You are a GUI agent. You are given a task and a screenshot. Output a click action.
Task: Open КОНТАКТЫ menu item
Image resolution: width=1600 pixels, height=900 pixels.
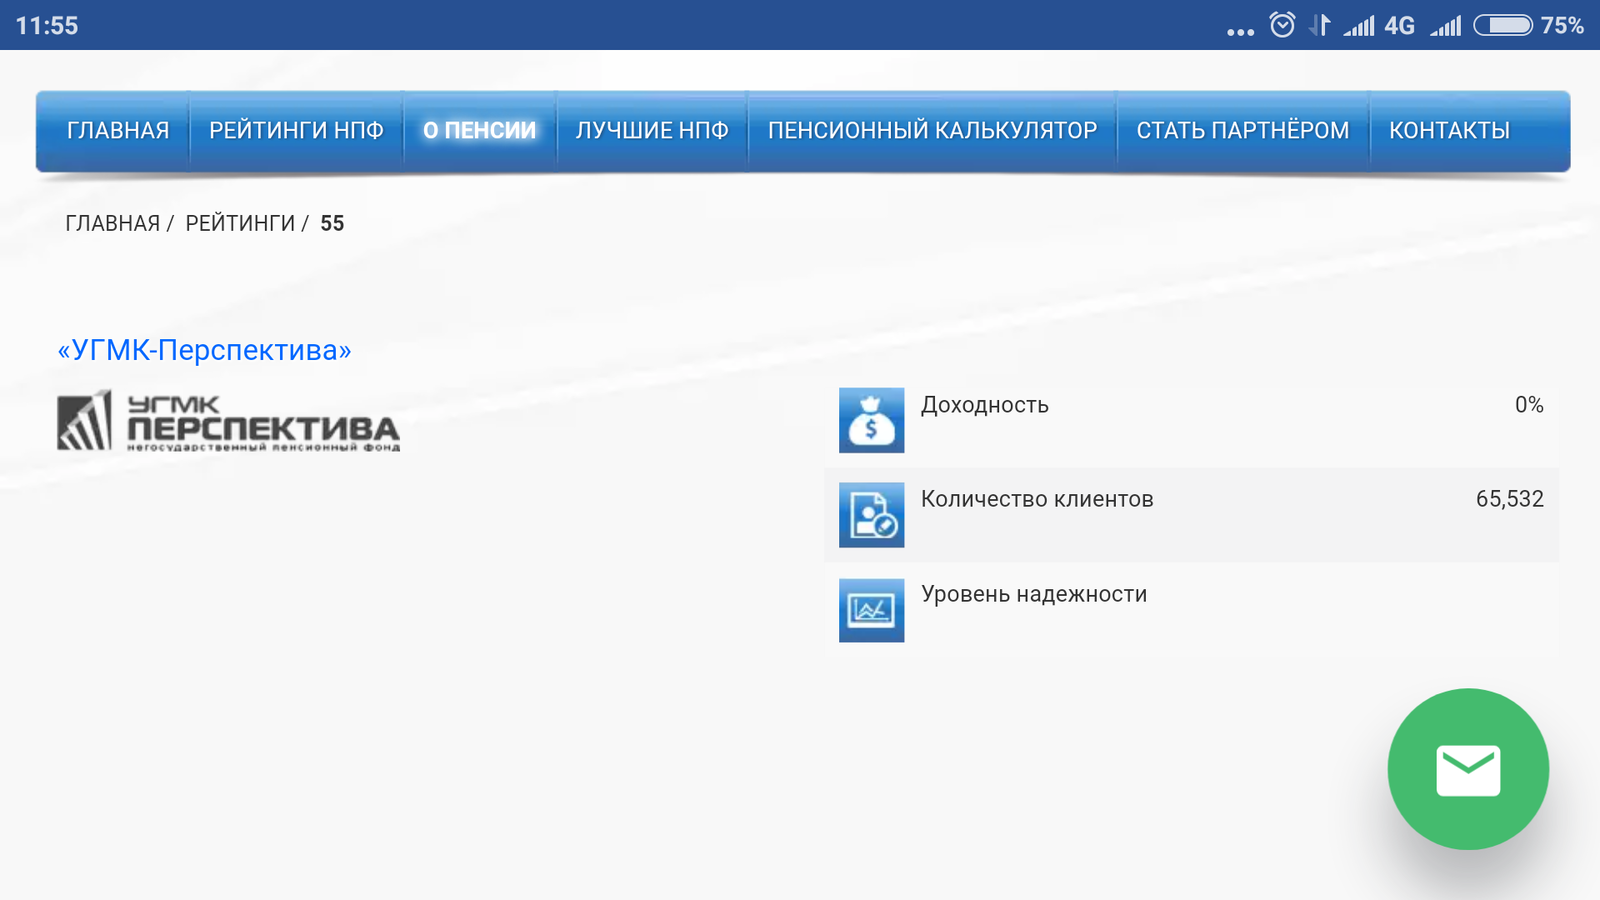coord(1449,131)
